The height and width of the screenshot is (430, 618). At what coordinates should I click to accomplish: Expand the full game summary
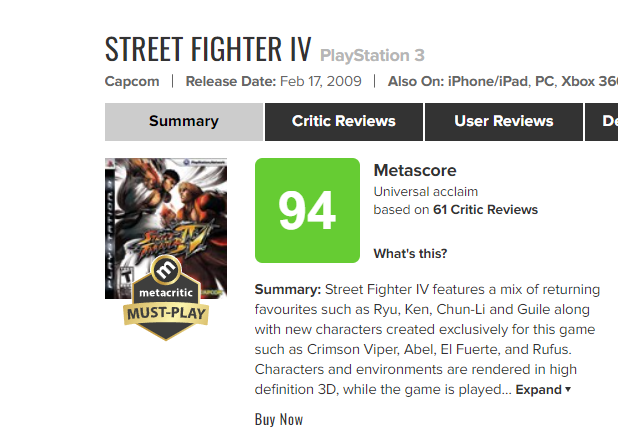[x=543, y=390]
